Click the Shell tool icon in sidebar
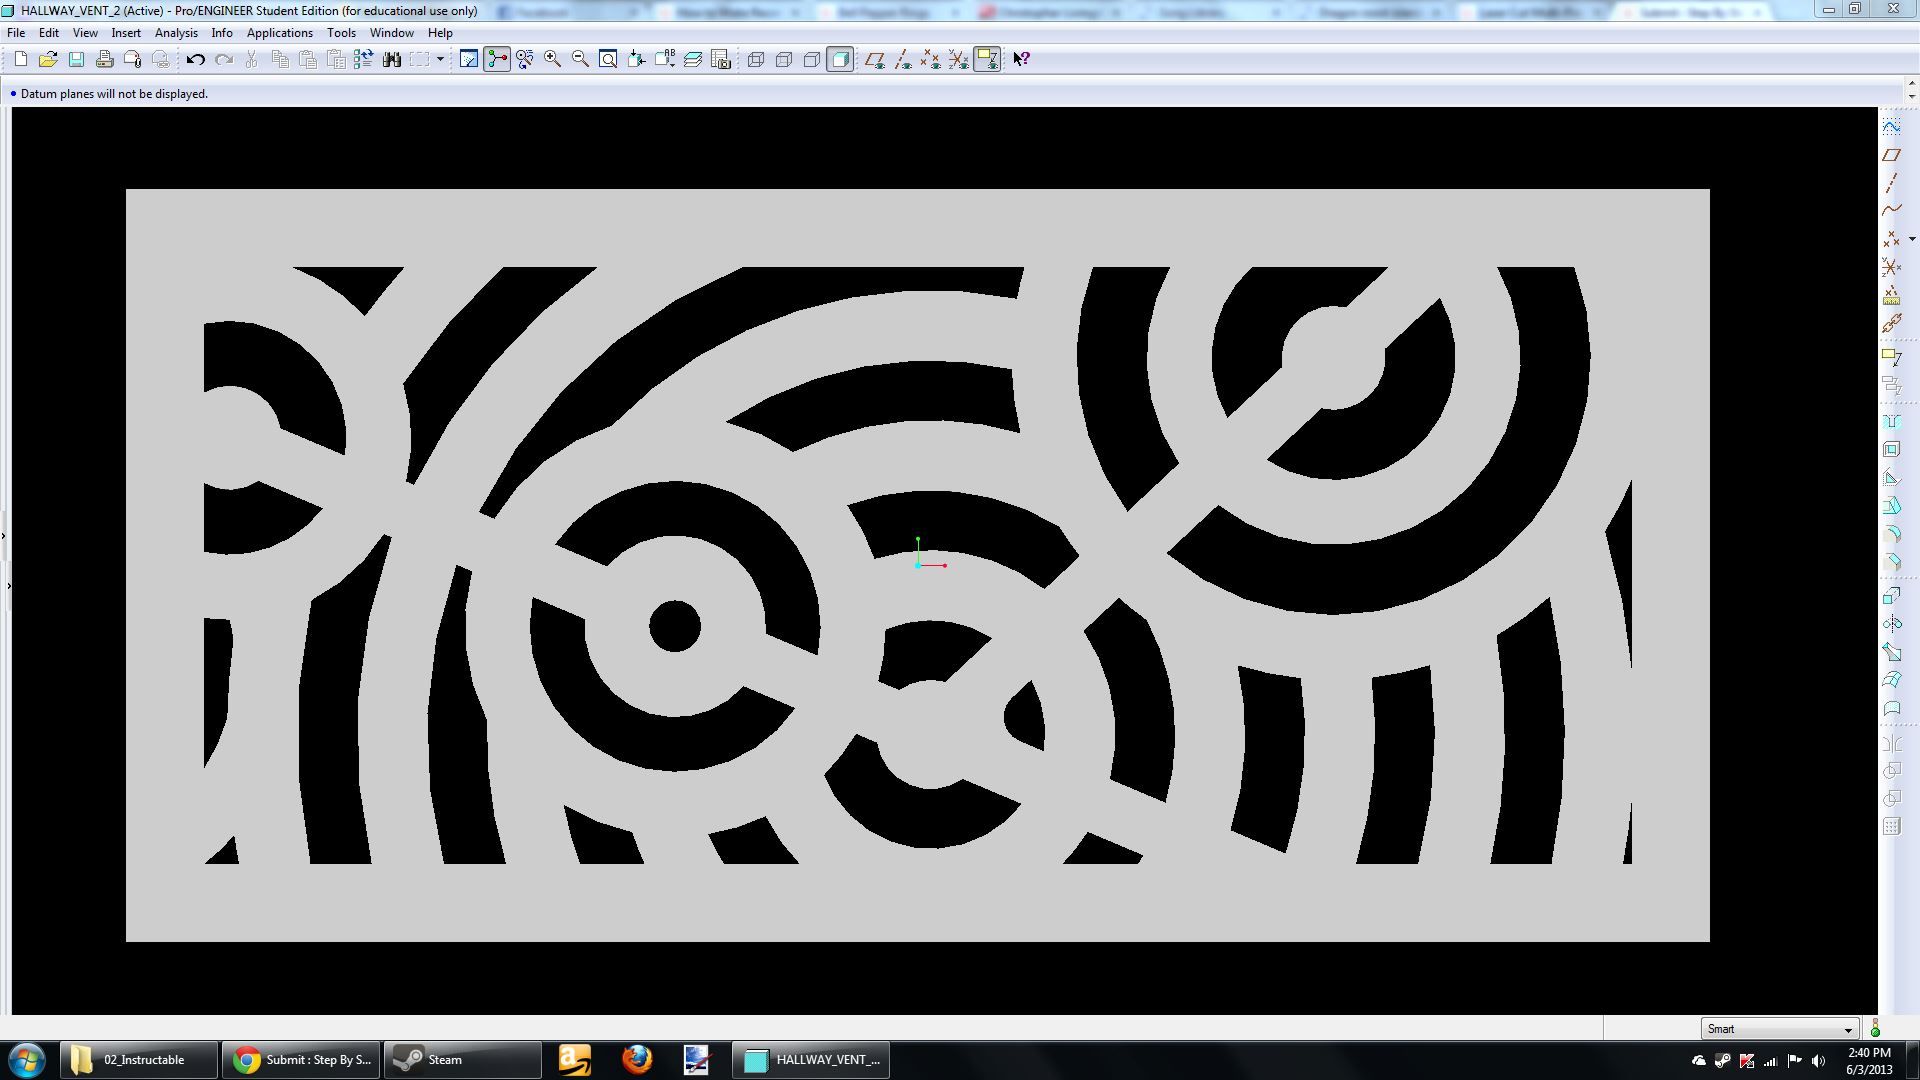Viewport: 1920px width, 1080px height. [1891, 450]
